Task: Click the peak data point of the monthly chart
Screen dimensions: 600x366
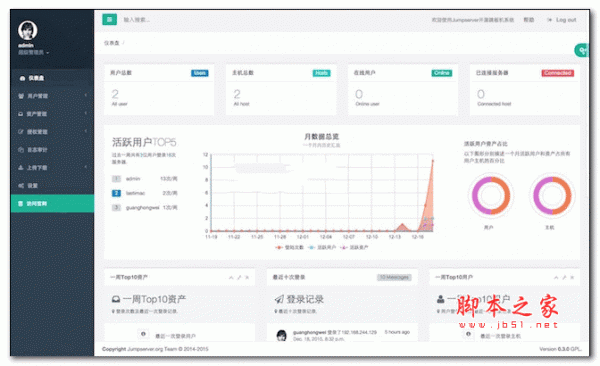Action: [x=433, y=161]
